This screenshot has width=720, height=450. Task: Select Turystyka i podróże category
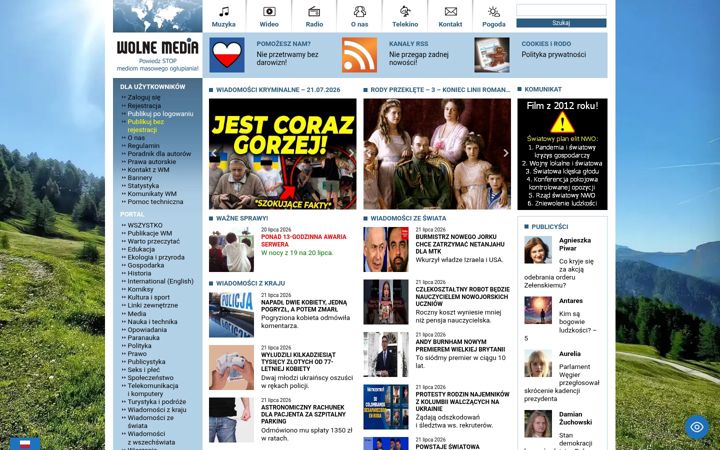157,402
